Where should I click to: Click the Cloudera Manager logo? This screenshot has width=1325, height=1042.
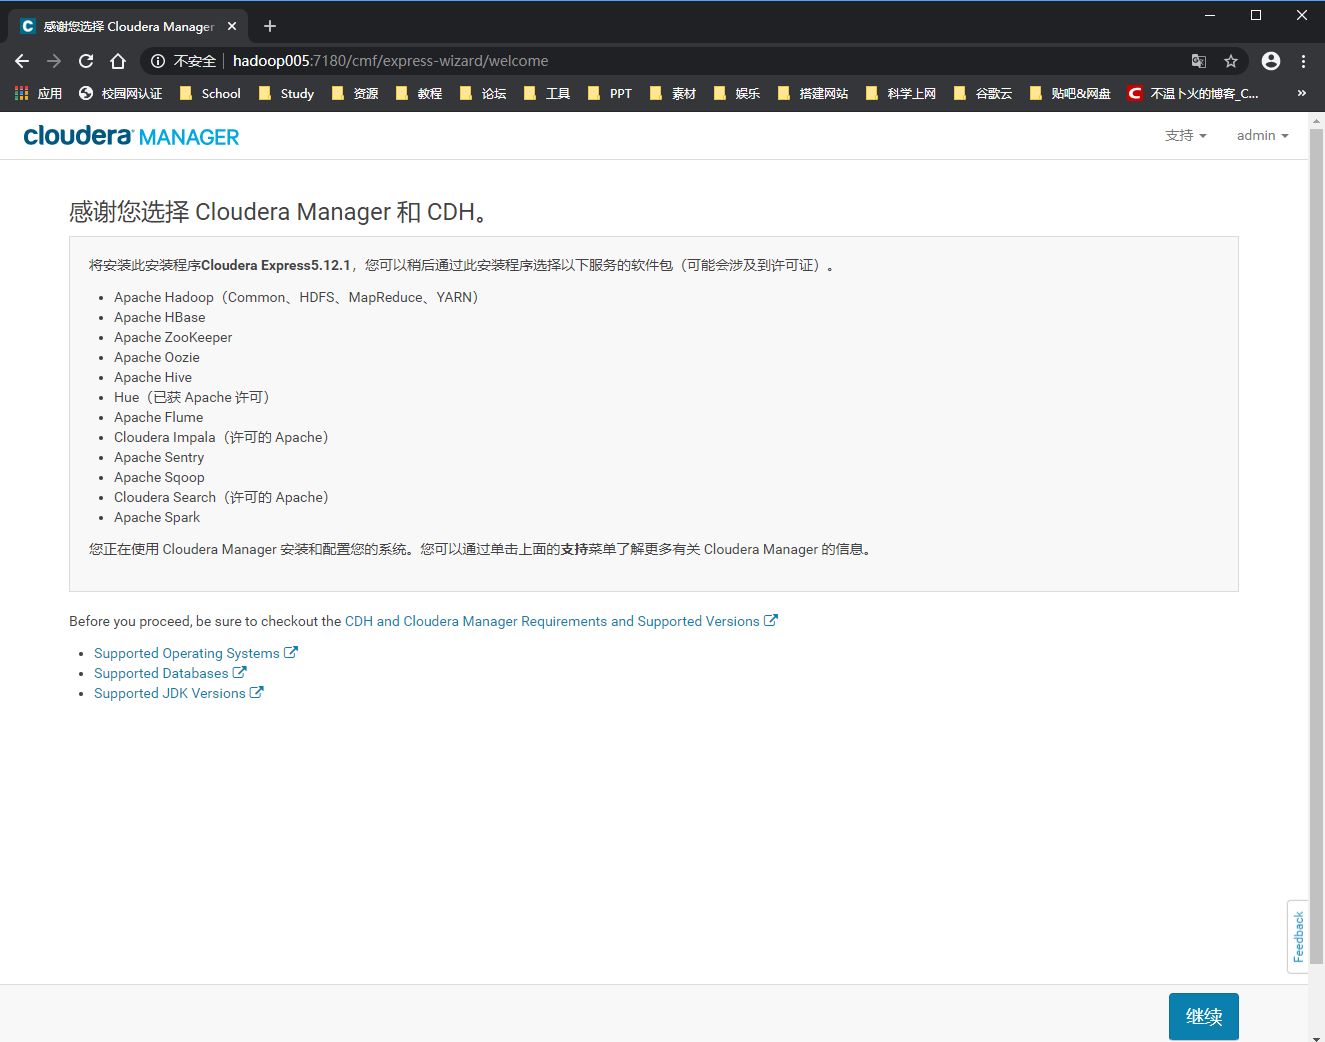pyautogui.click(x=131, y=136)
